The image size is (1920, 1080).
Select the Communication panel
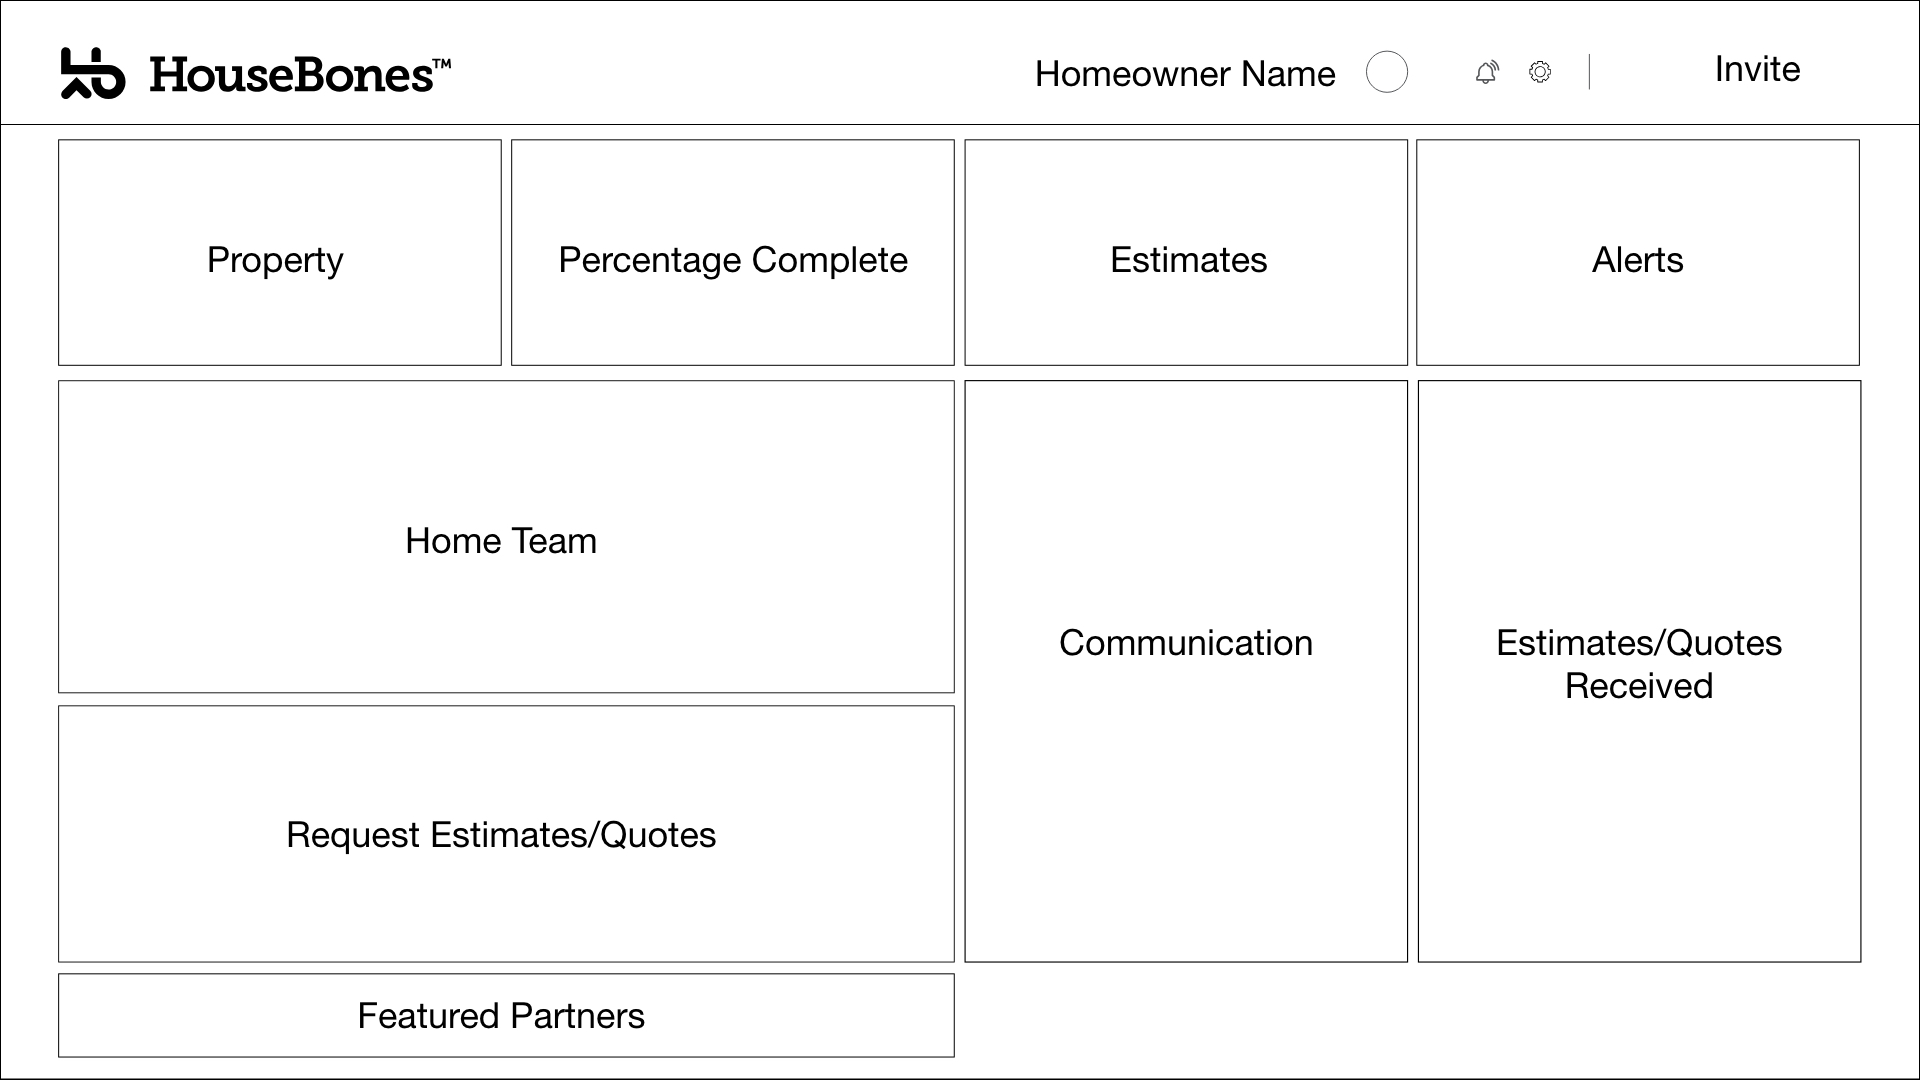pos(1186,671)
